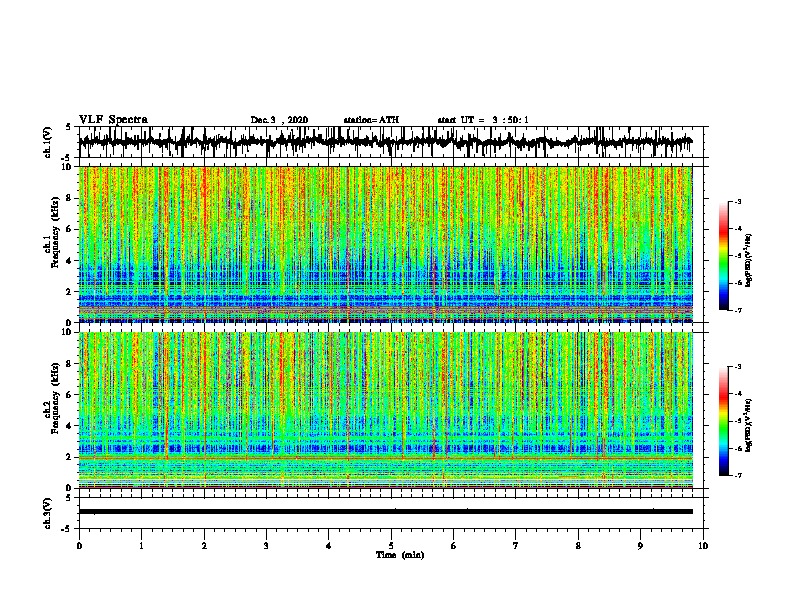Click the "station= ATH" header text
The height and width of the screenshot is (612, 792).
(371, 120)
